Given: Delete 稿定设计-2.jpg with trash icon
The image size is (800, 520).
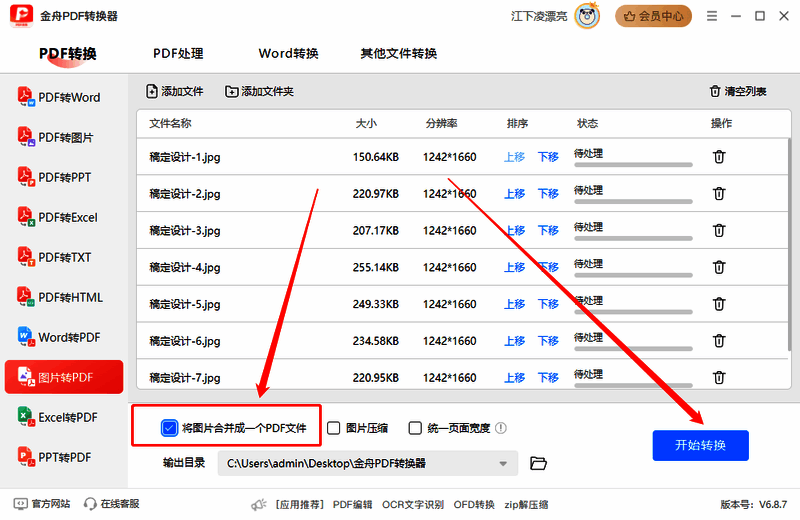Looking at the screenshot, I should tap(719, 193).
